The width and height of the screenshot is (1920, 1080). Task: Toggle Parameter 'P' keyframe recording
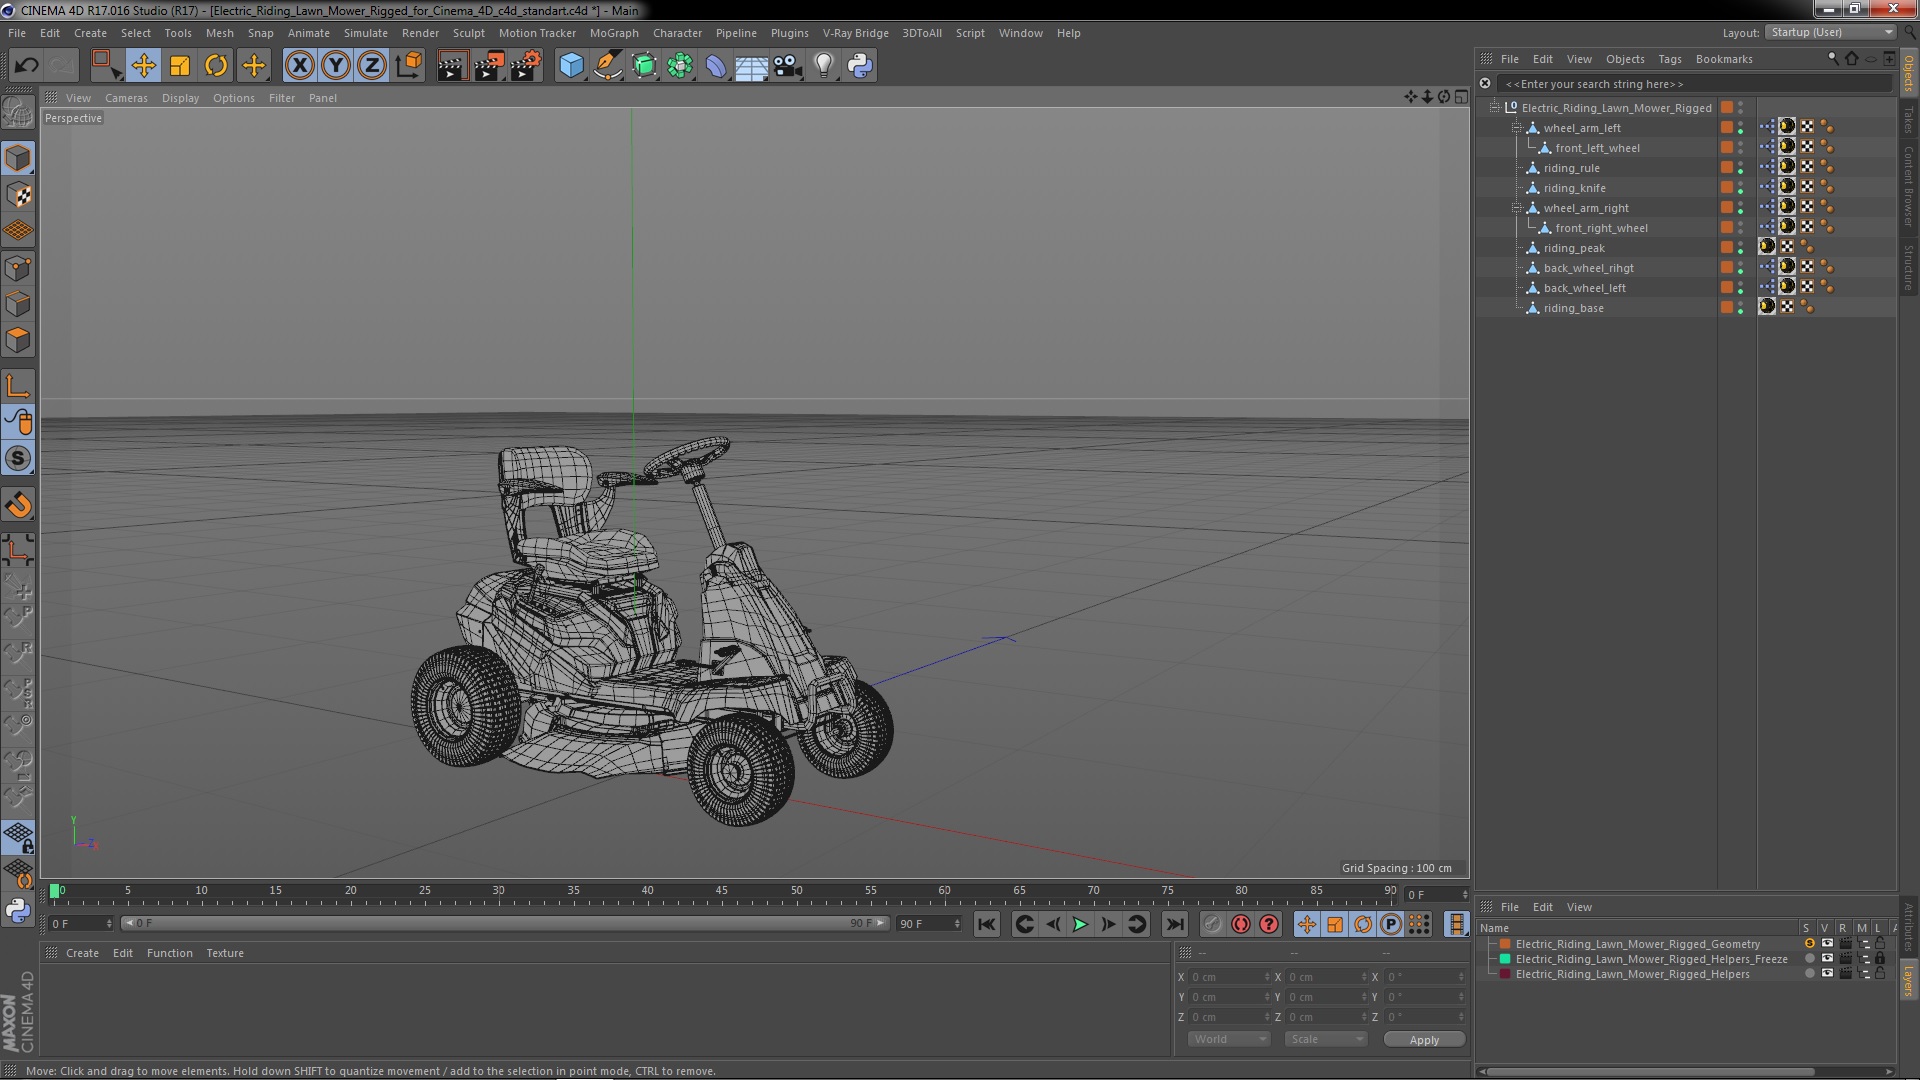tap(1391, 925)
